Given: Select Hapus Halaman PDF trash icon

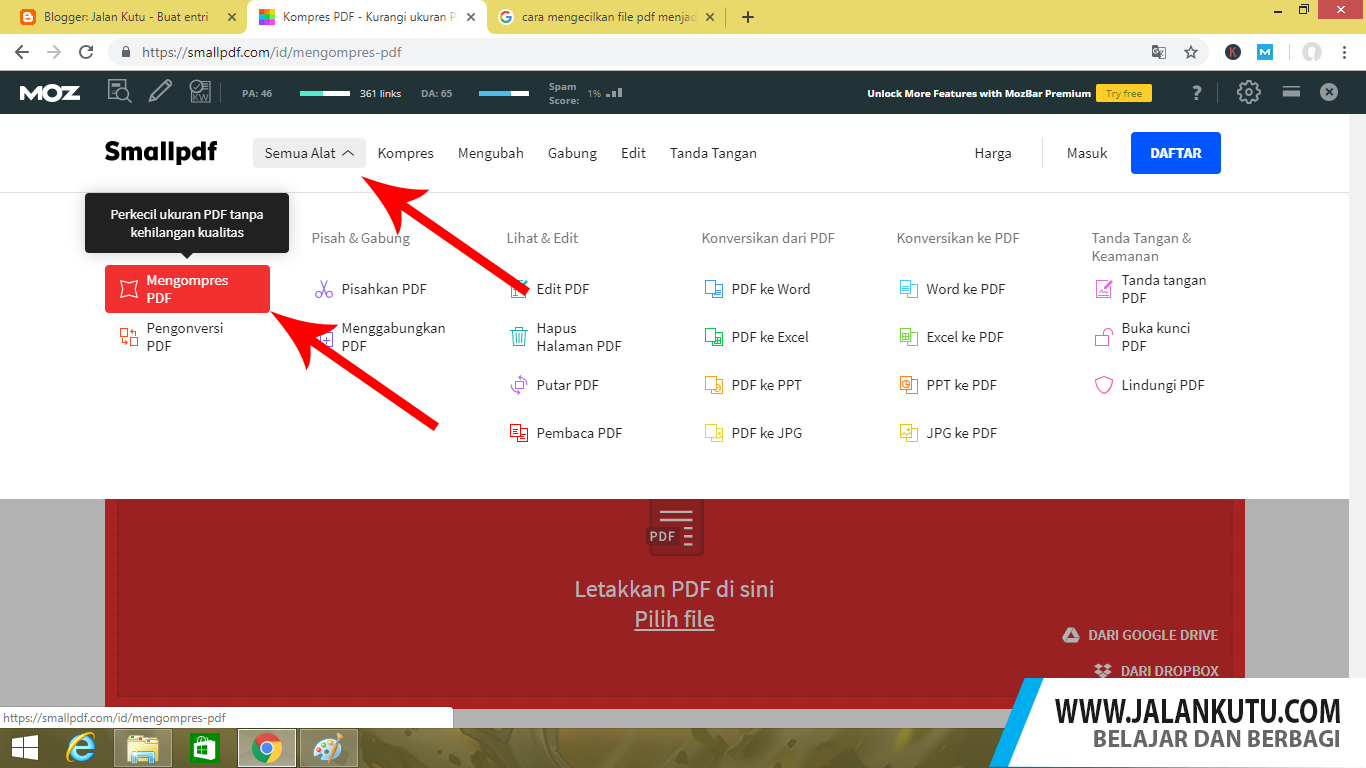Looking at the screenshot, I should [x=519, y=337].
